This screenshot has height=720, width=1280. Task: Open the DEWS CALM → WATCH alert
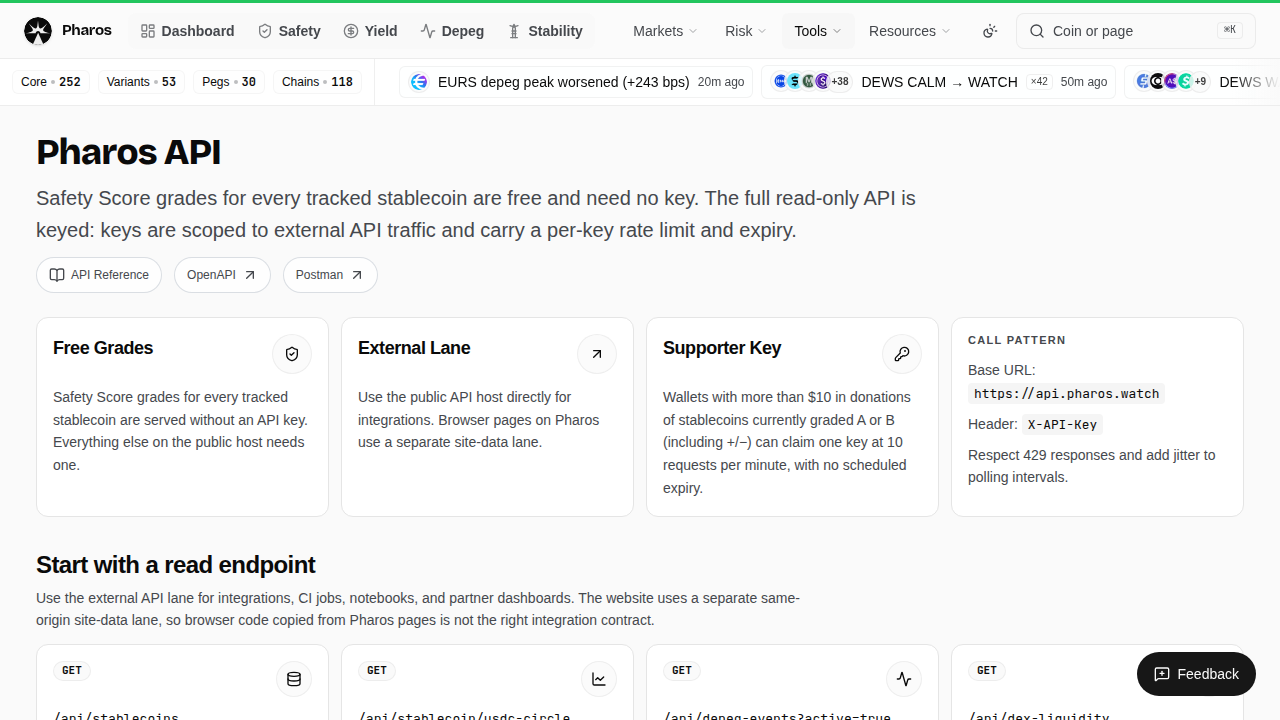(938, 82)
